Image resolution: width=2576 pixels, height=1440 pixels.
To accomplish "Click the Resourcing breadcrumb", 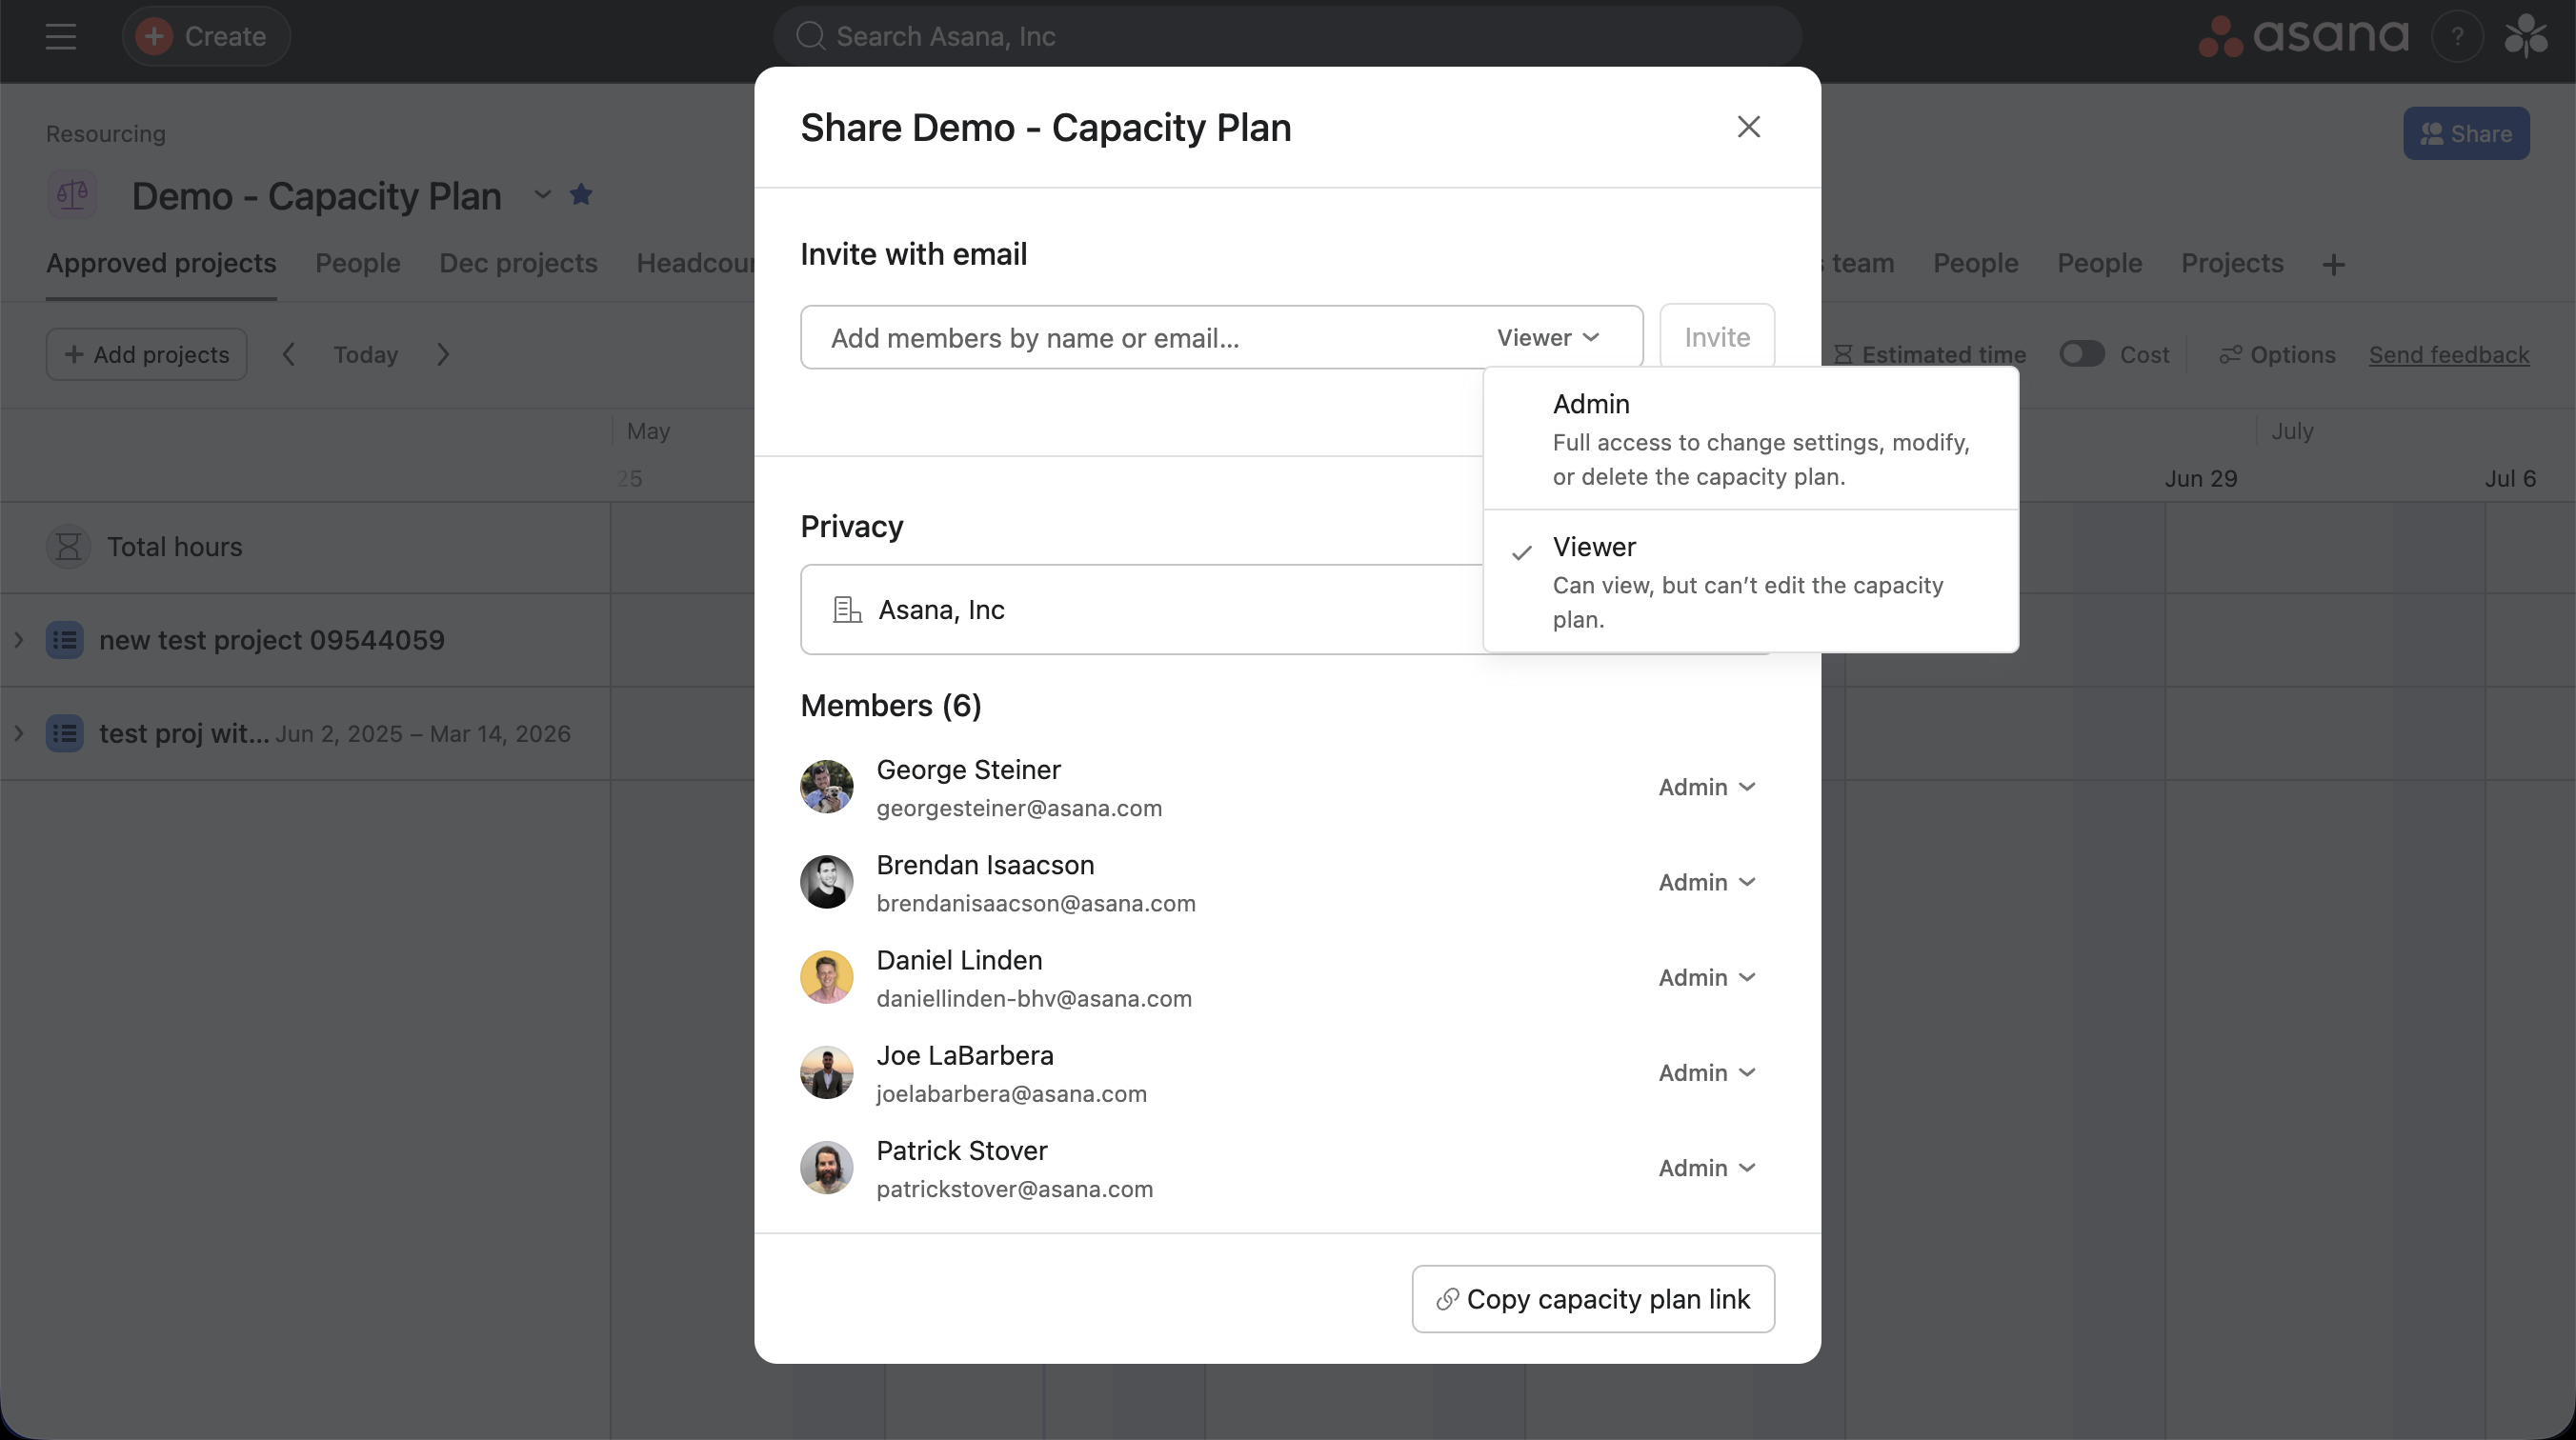I will tap(106, 134).
